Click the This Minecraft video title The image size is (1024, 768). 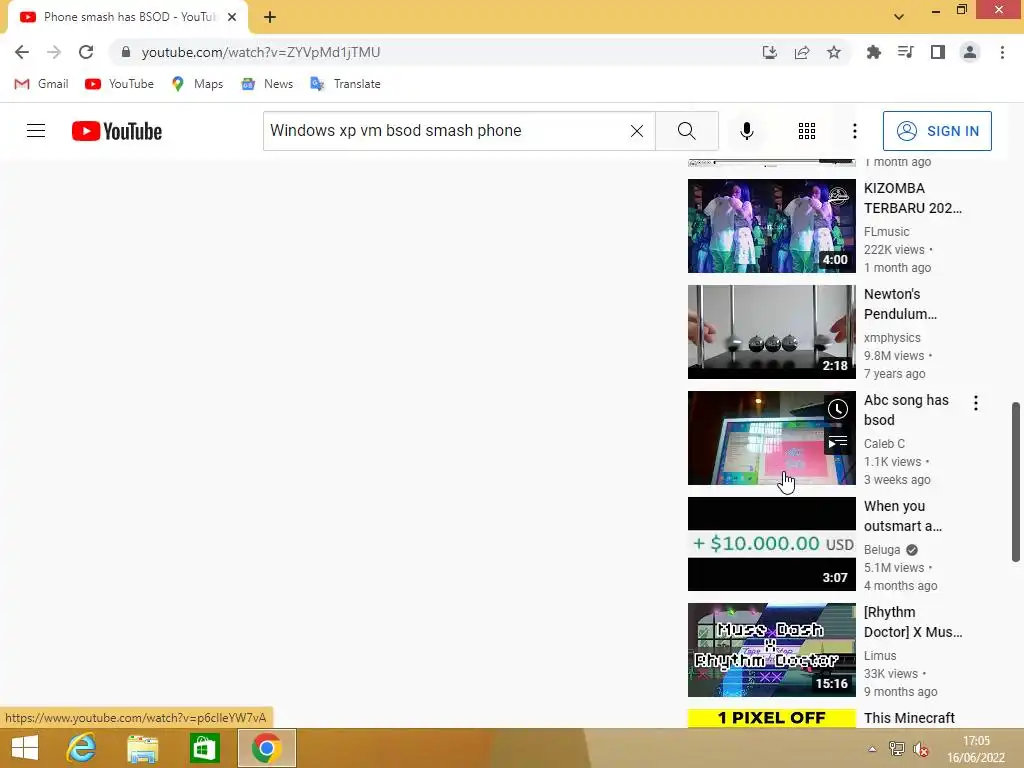pyautogui.click(x=909, y=718)
